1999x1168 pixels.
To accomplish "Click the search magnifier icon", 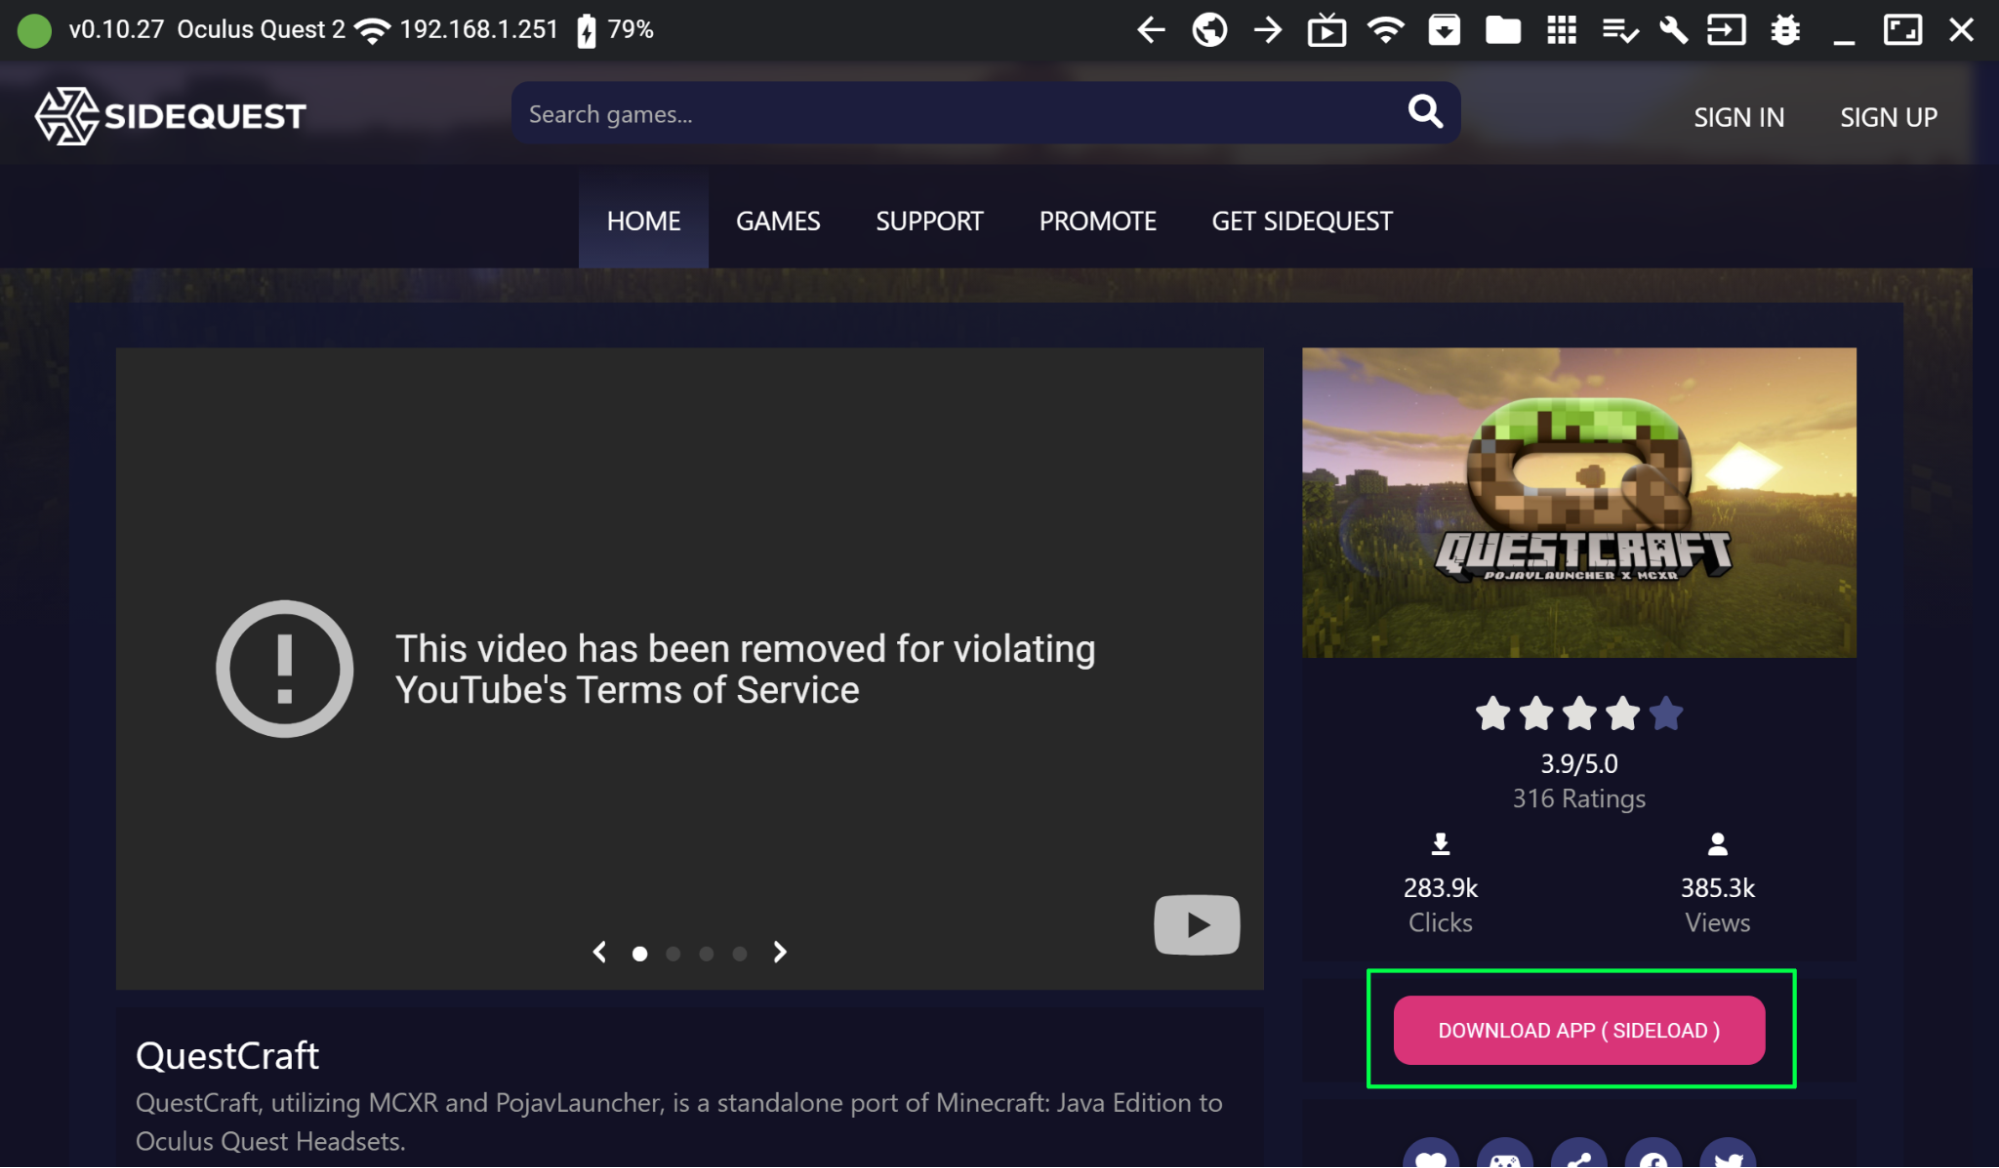I will (1425, 111).
